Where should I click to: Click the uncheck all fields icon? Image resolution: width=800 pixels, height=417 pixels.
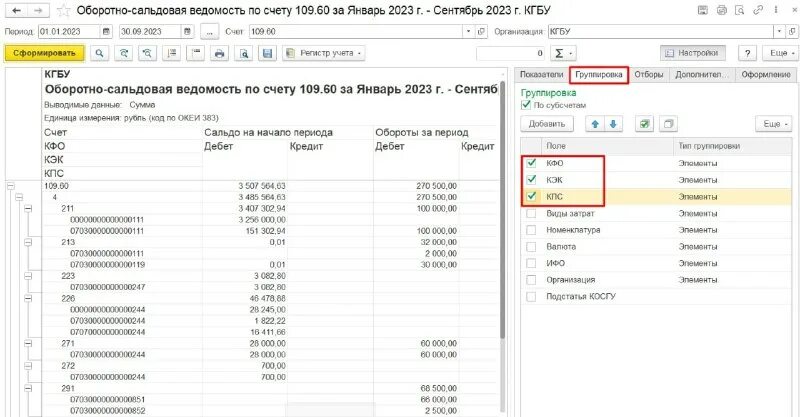pos(668,124)
